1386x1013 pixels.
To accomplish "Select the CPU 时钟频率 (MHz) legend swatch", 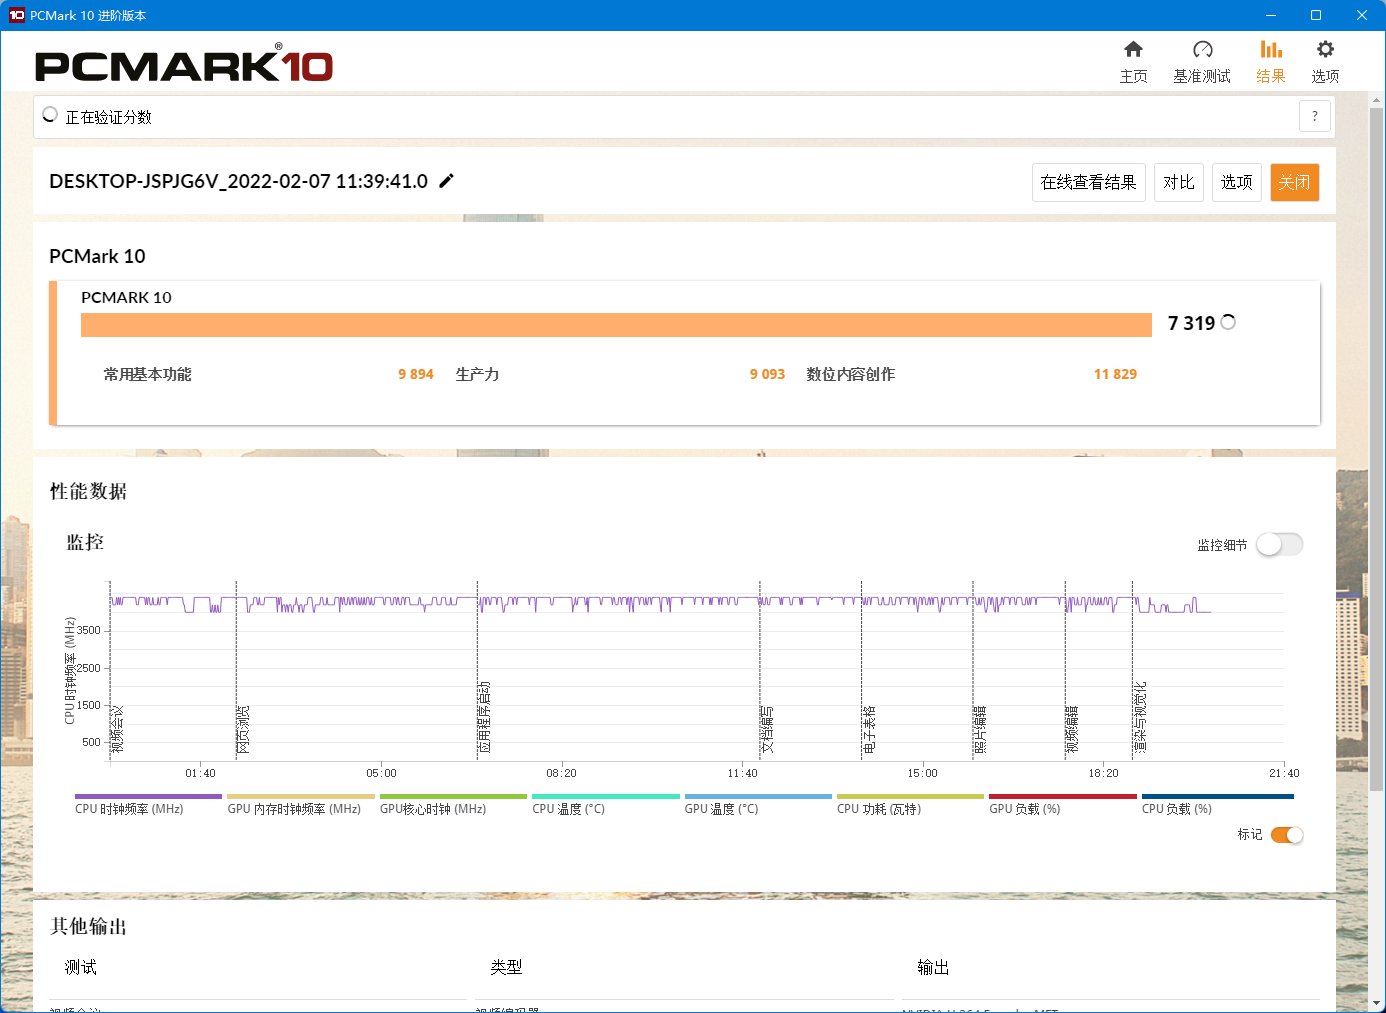I will click(x=148, y=797).
